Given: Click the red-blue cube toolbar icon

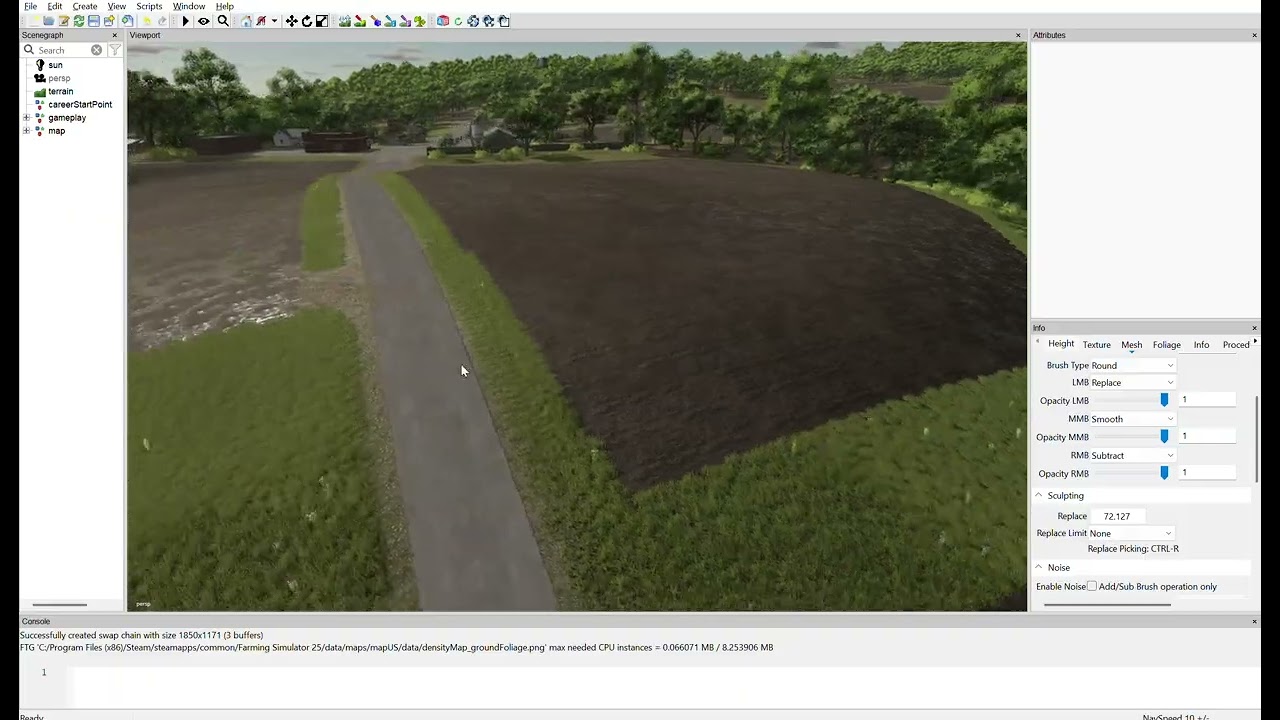Looking at the screenshot, I should click(x=443, y=21).
